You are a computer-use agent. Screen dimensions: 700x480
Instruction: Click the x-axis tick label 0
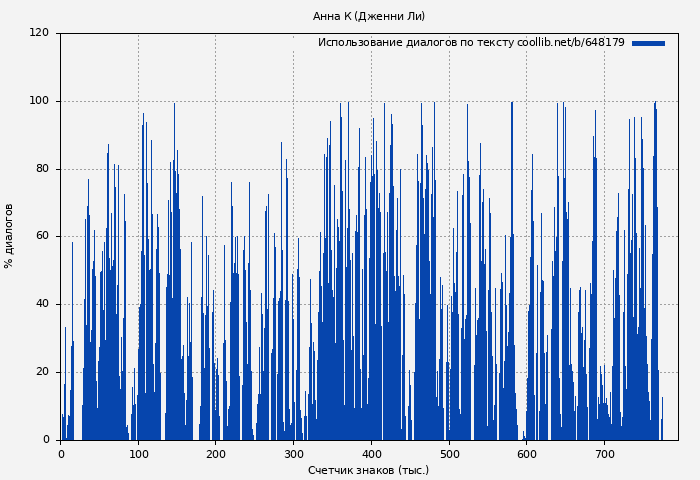[61, 454]
